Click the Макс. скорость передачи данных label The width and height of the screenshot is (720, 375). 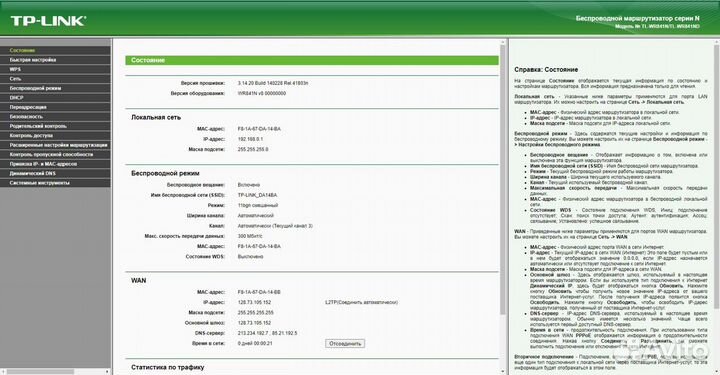tap(185, 236)
